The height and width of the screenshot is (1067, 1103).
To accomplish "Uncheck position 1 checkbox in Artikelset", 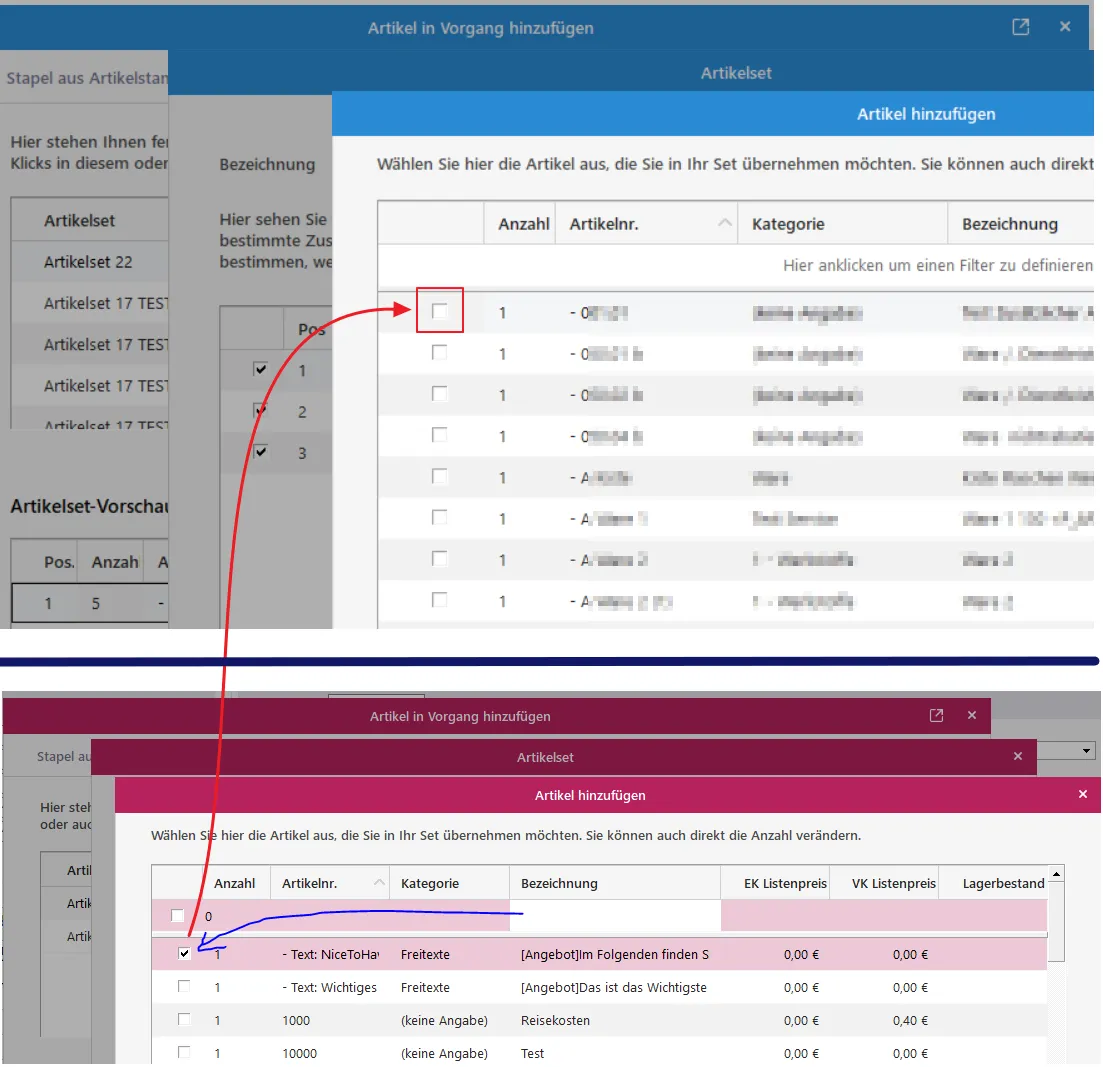I will click(x=261, y=370).
